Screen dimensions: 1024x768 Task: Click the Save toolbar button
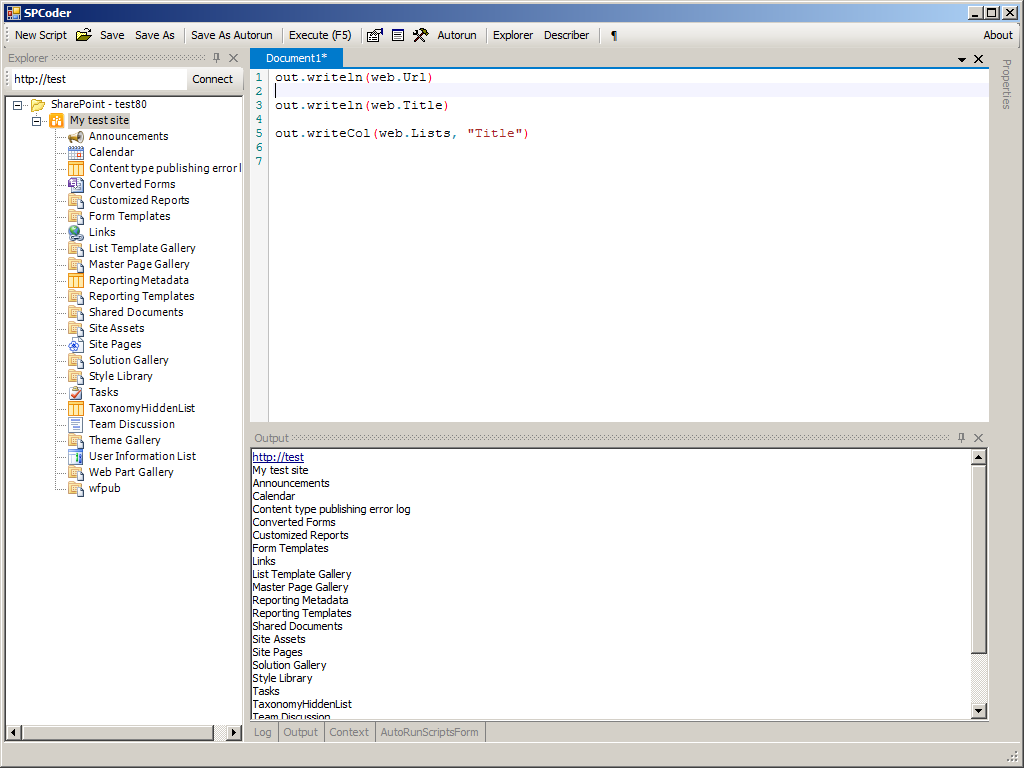click(x=112, y=35)
